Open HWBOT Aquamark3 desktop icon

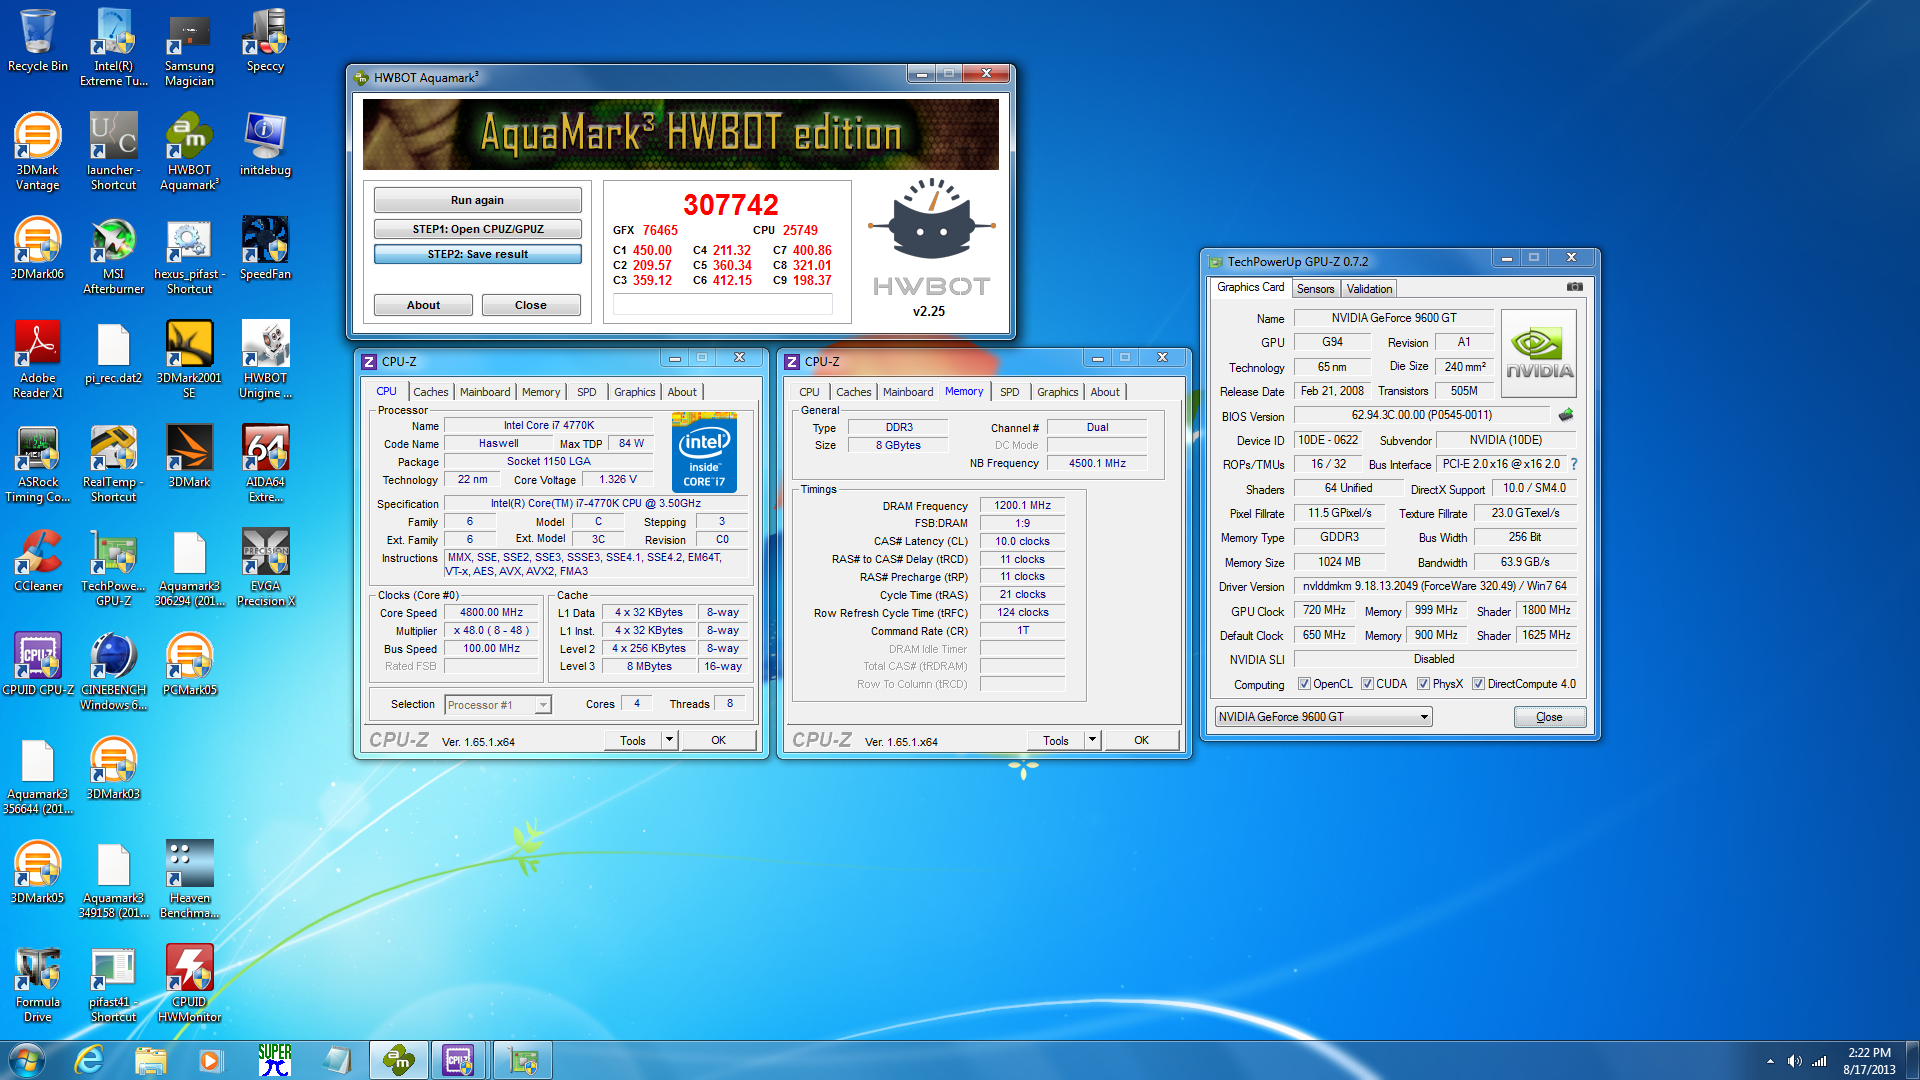190,151
